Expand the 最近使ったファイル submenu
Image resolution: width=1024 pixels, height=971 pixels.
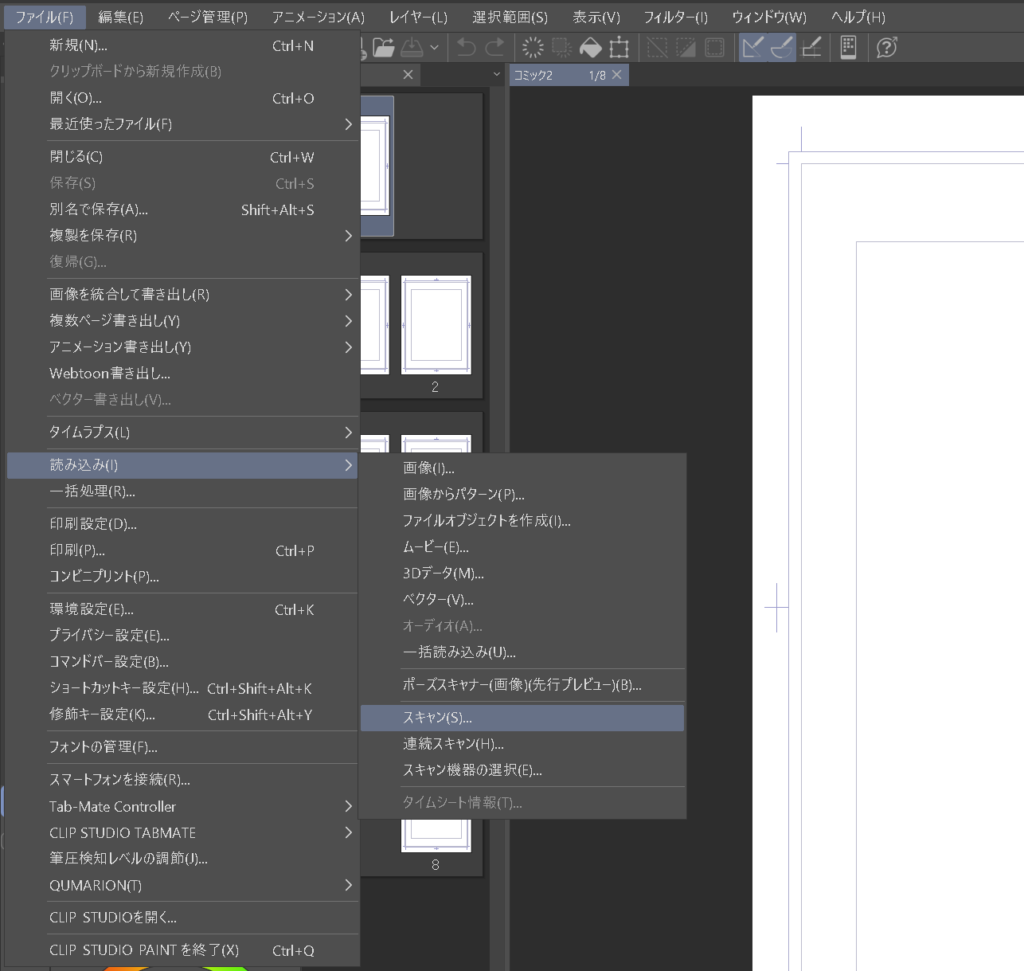click(182, 124)
